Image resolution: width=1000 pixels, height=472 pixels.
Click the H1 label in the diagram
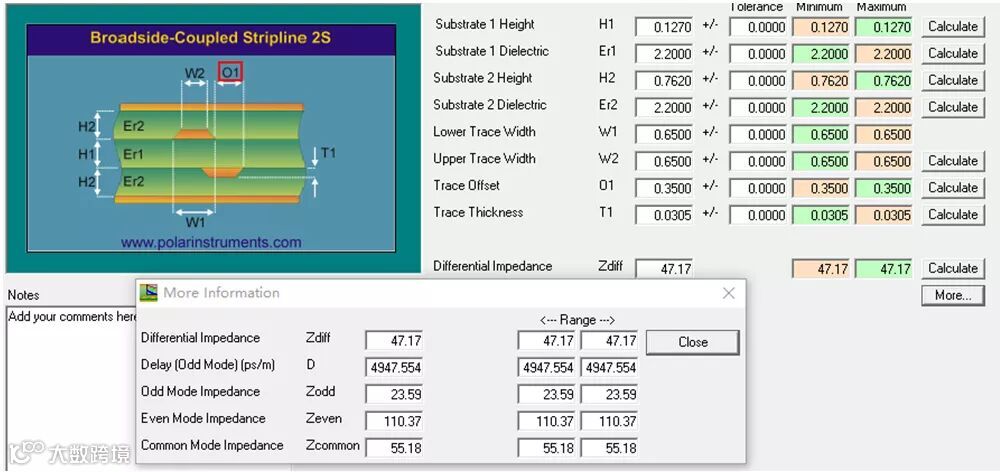[x=86, y=154]
